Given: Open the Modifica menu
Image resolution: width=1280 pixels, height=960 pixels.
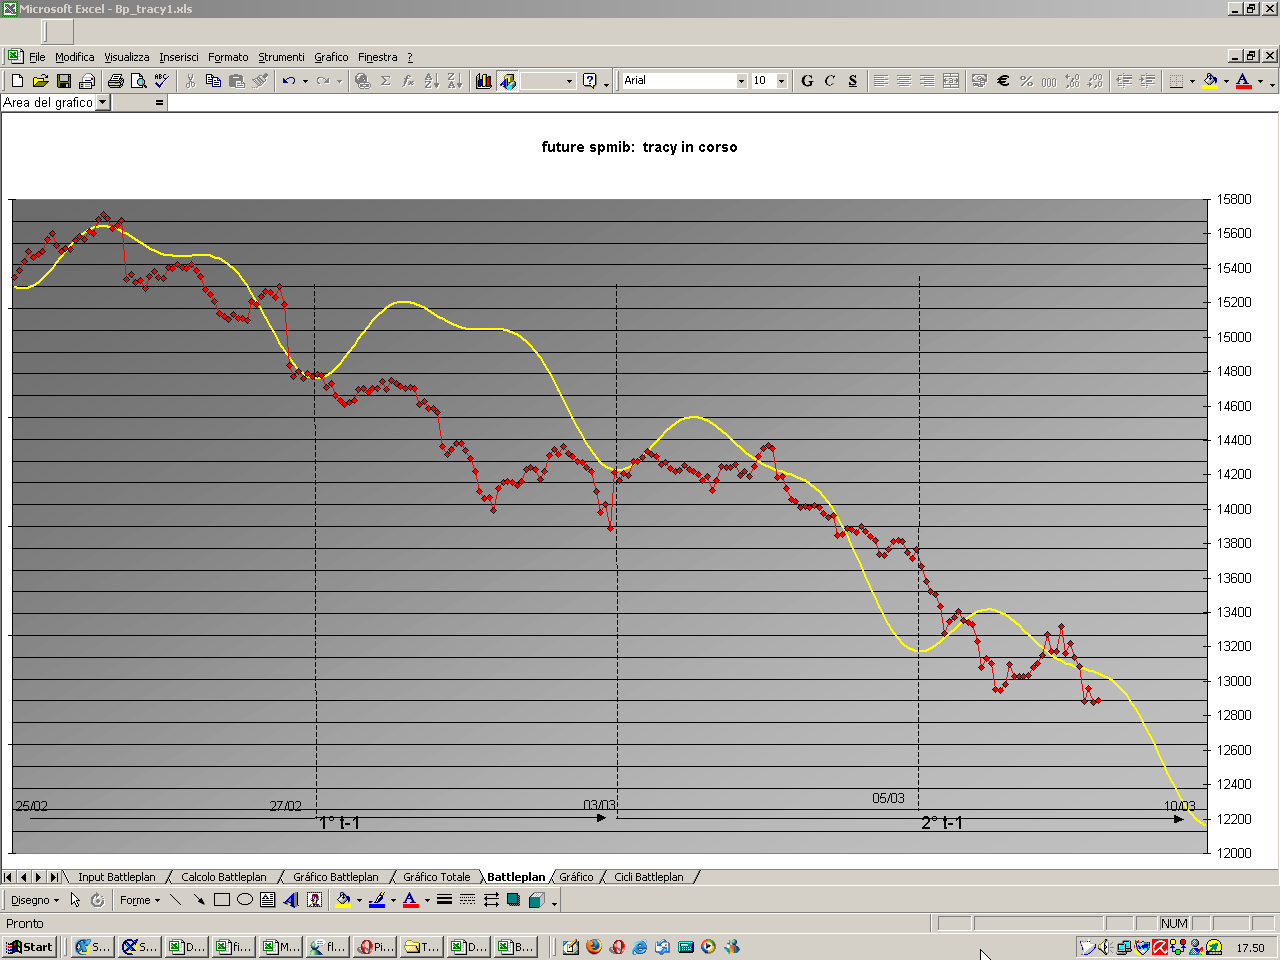Looking at the screenshot, I should click(75, 57).
